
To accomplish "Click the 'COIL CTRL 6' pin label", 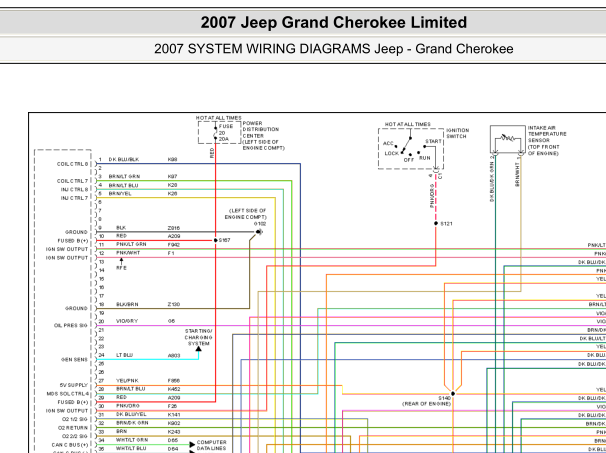I will (x=72, y=164).
